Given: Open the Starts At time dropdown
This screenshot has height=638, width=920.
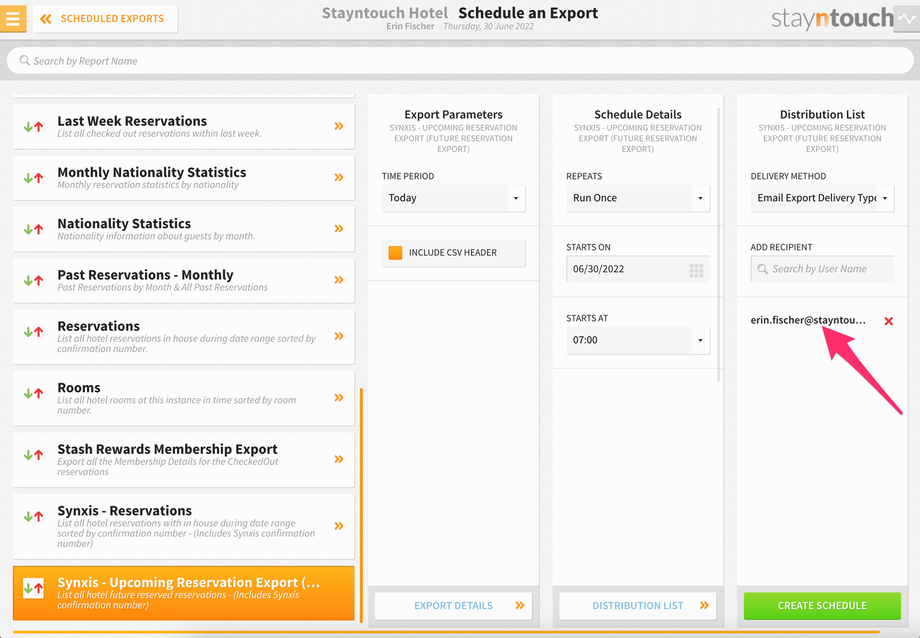Looking at the screenshot, I should coord(638,340).
